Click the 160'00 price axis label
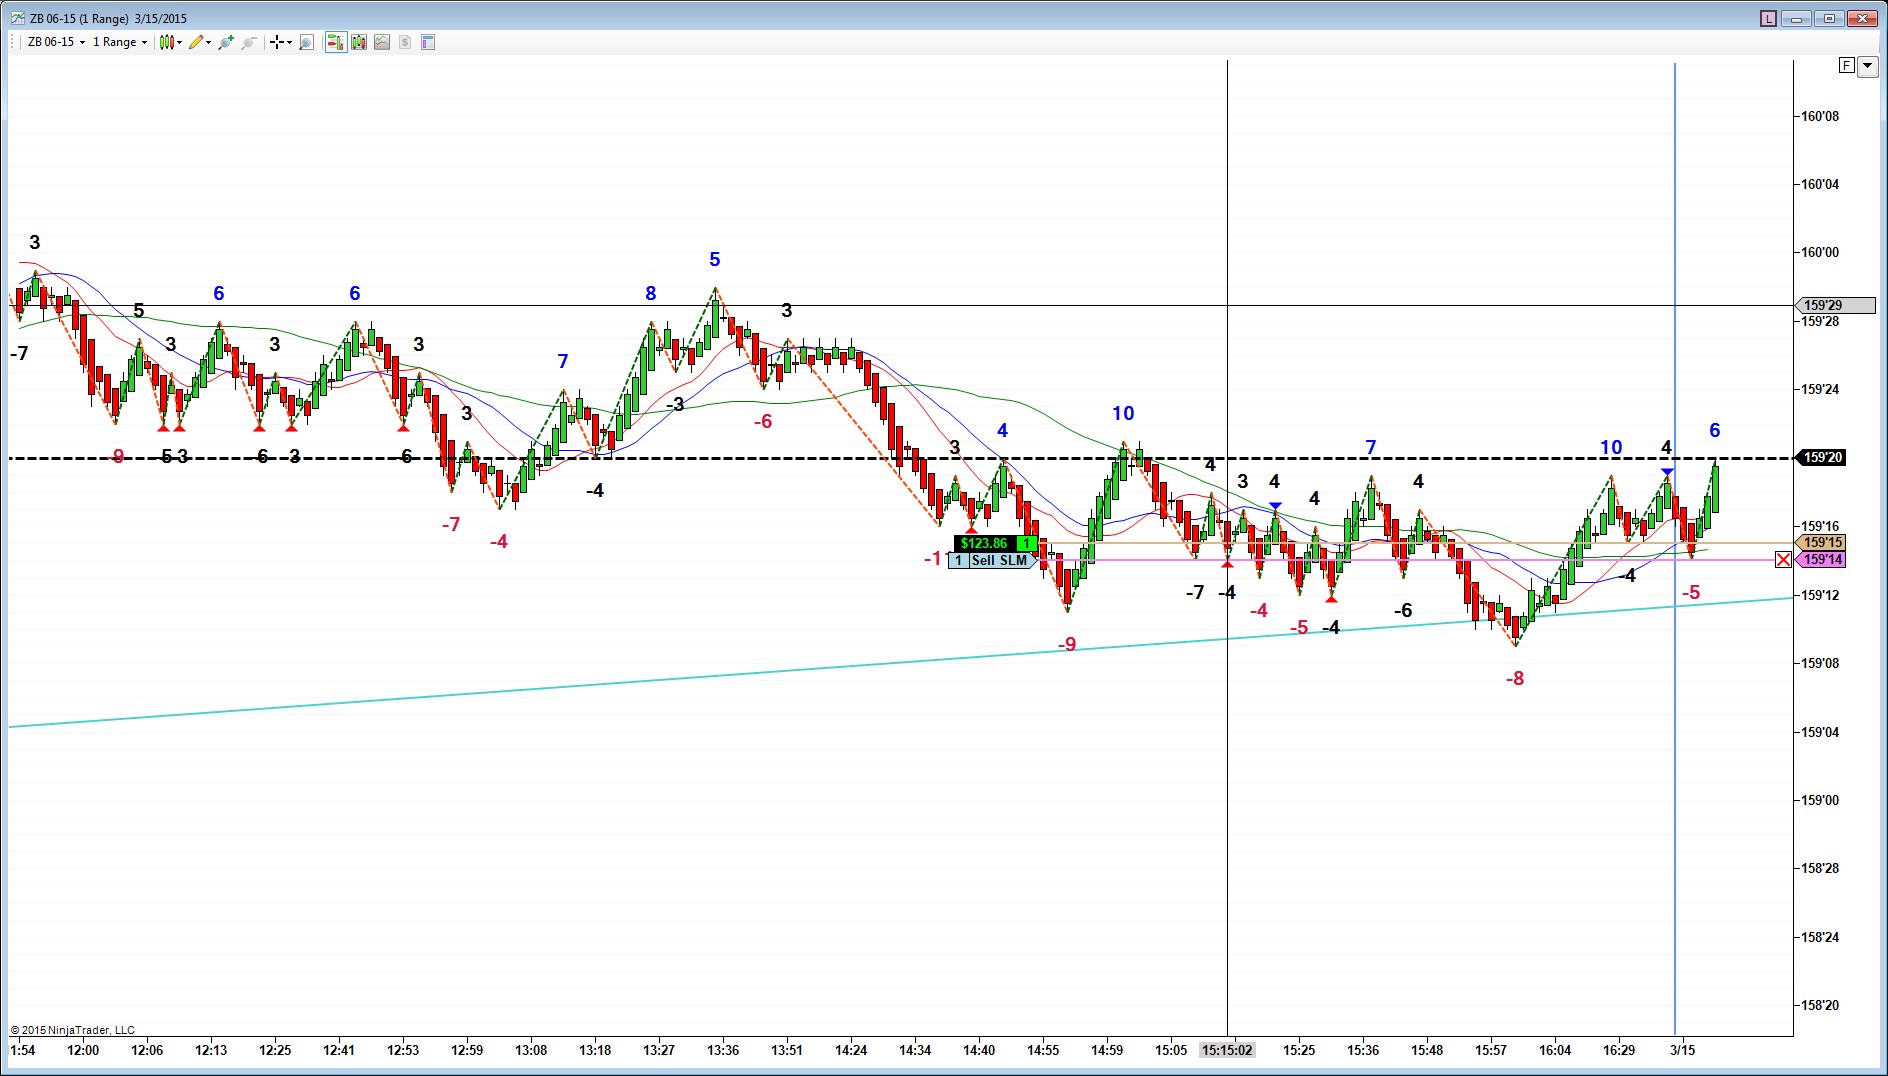Screen dimensions: 1888x1076 (1820, 252)
